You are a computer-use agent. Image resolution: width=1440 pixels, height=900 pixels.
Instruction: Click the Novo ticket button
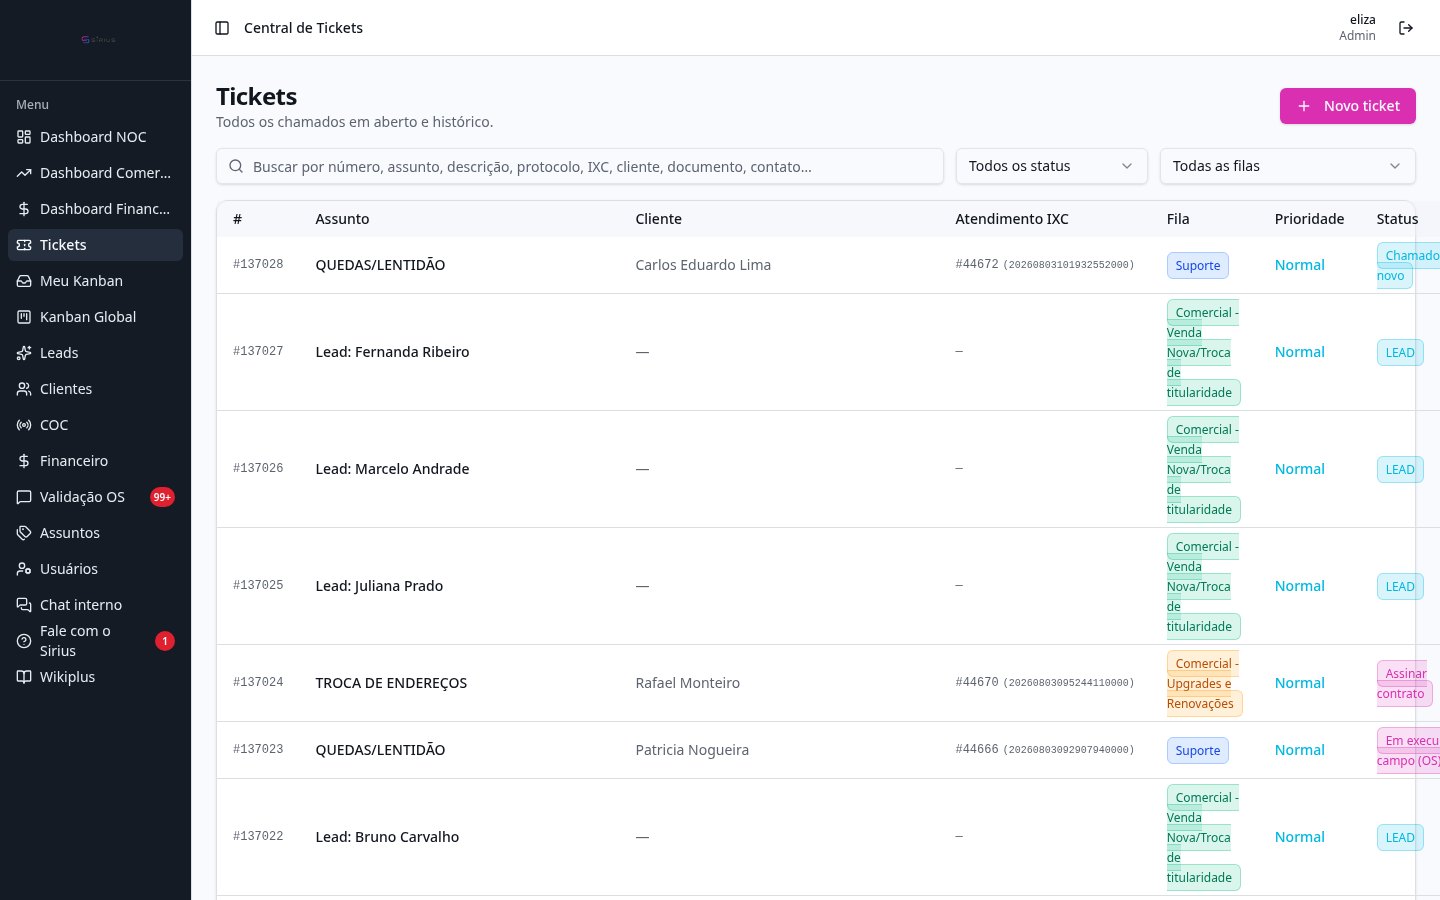[1347, 106]
